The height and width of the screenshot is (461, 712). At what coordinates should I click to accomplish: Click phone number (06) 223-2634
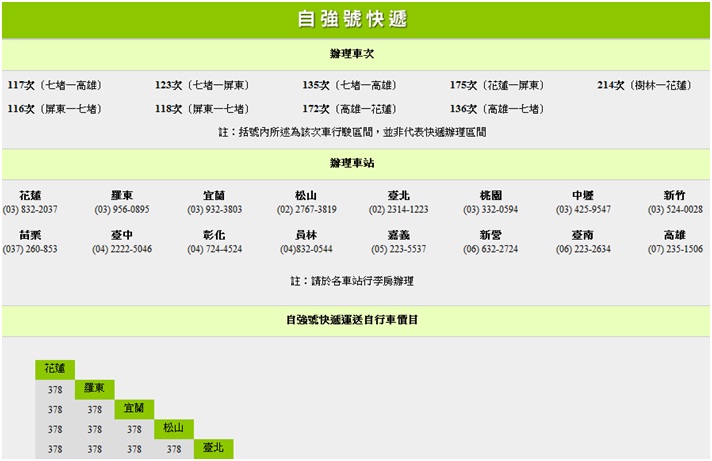pyautogui.click(x=583, y=249)
